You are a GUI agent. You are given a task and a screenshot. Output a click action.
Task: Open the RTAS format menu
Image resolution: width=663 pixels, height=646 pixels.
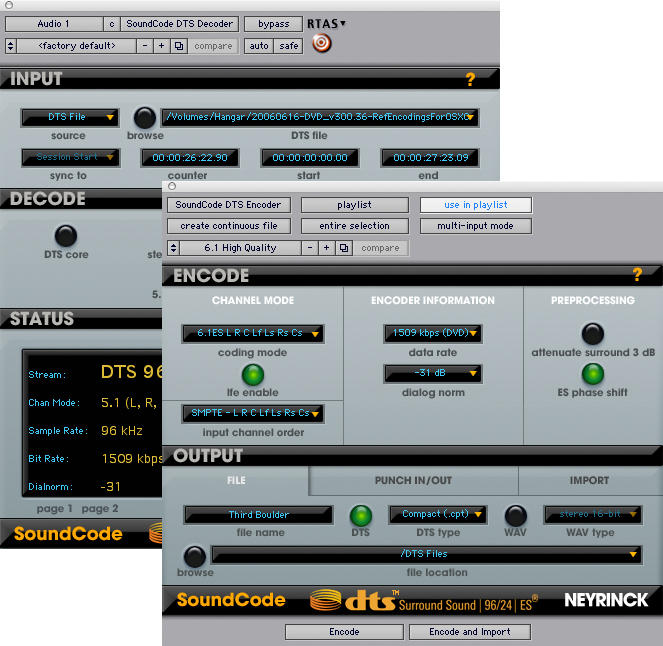click(326, 24)
